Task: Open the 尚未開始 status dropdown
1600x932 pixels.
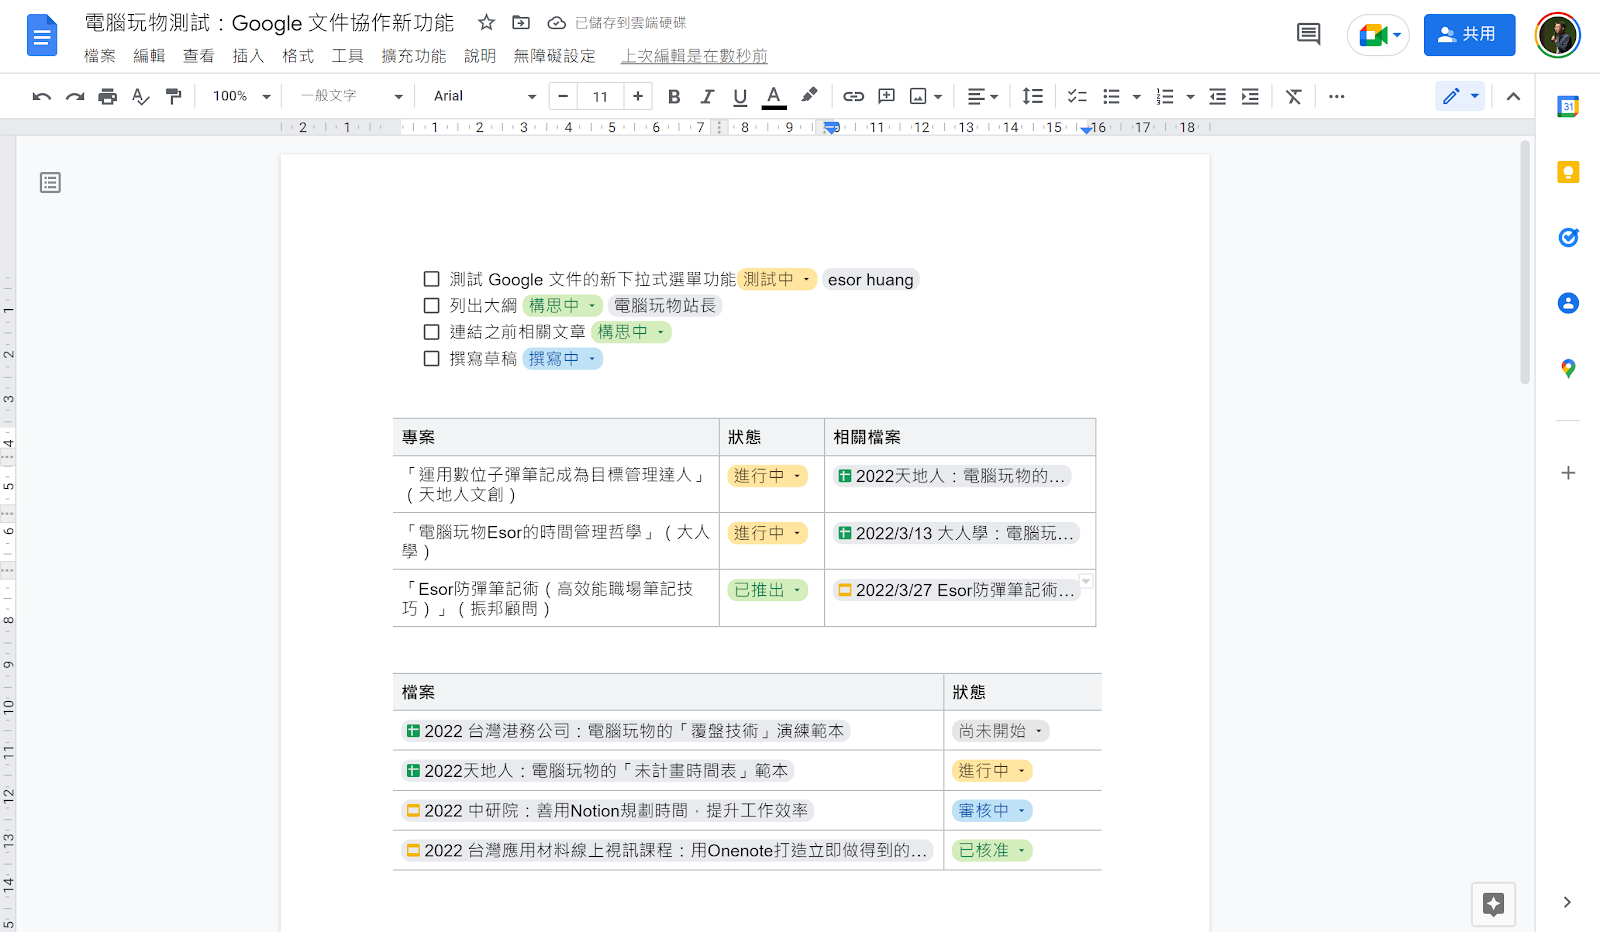Action: click(x=1000, y=731)
